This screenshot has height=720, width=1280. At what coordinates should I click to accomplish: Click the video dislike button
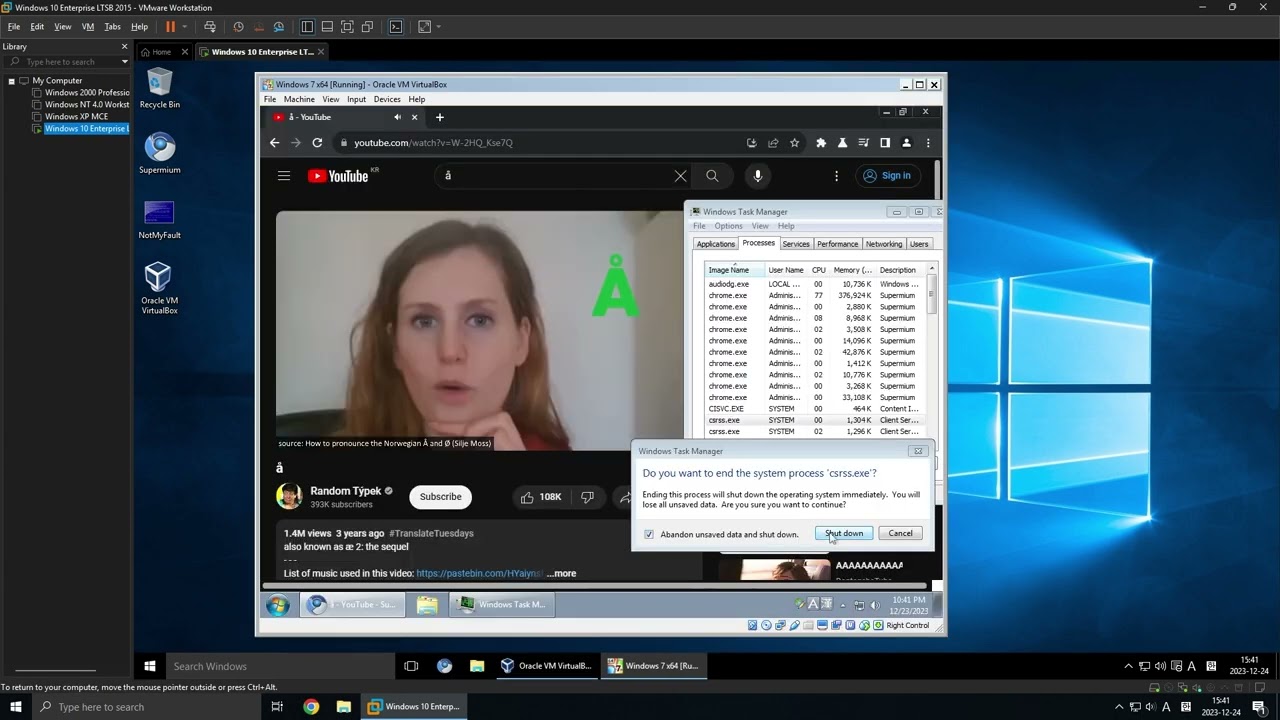[587, 497]
